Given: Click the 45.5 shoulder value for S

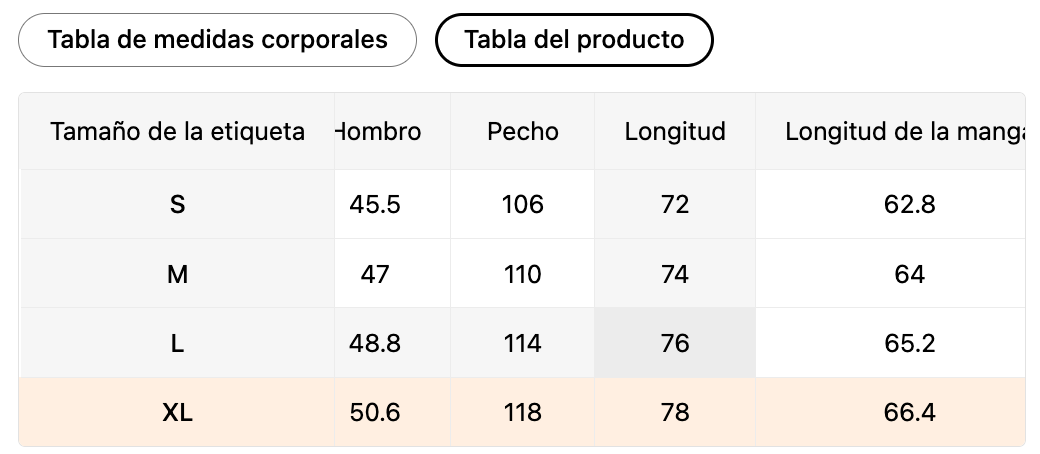Looking at the screenshot, I should tap(375, 205).
